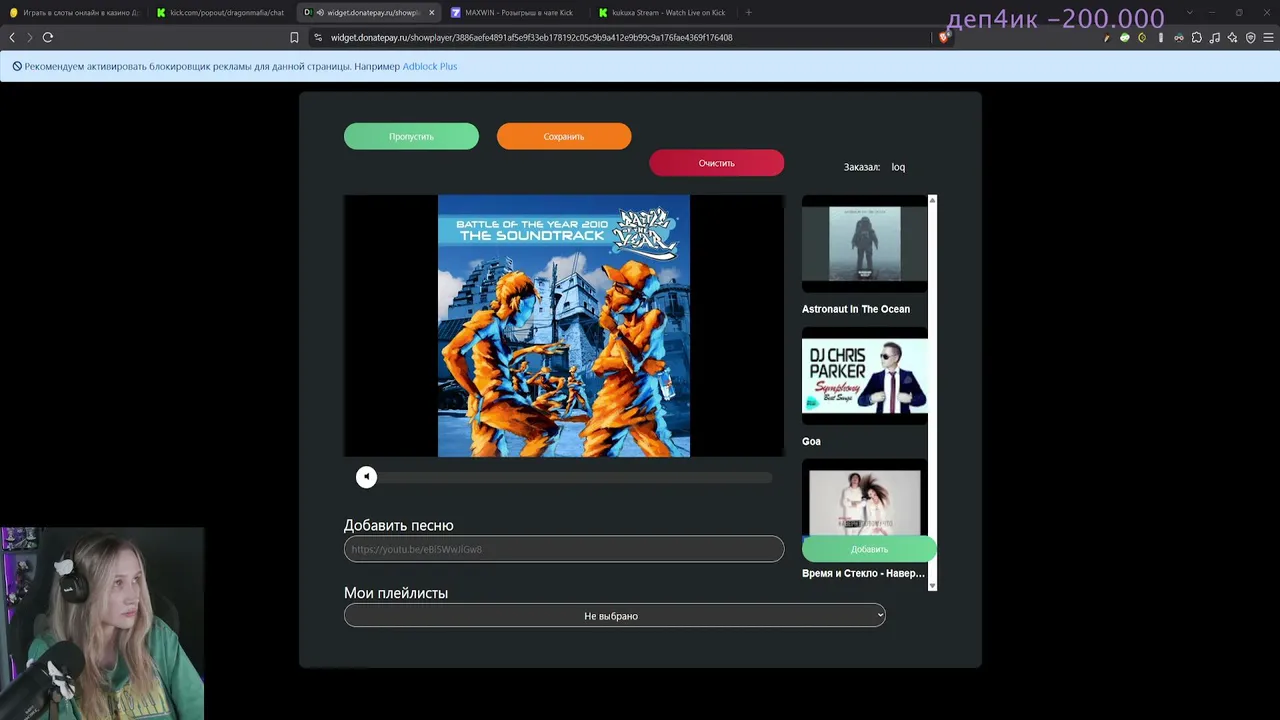Viewport: 1280px width, 720px height.
Task: Click the orange 'Сохранить' button
Action: click(x=564, y=136)
